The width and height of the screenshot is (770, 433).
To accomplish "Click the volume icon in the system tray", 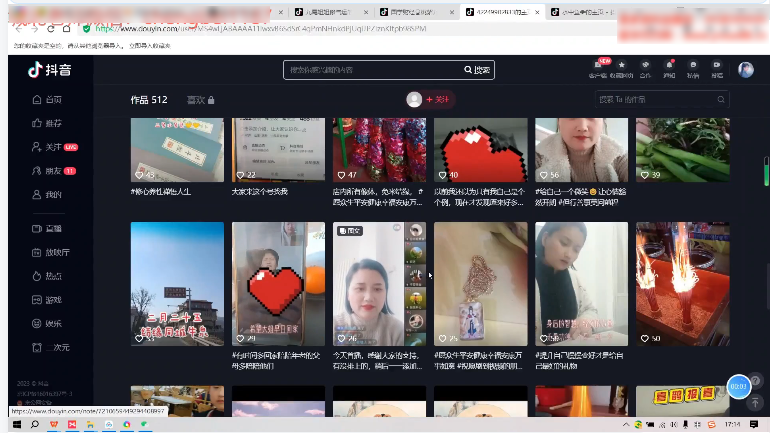I will click(x=674, y=425).
